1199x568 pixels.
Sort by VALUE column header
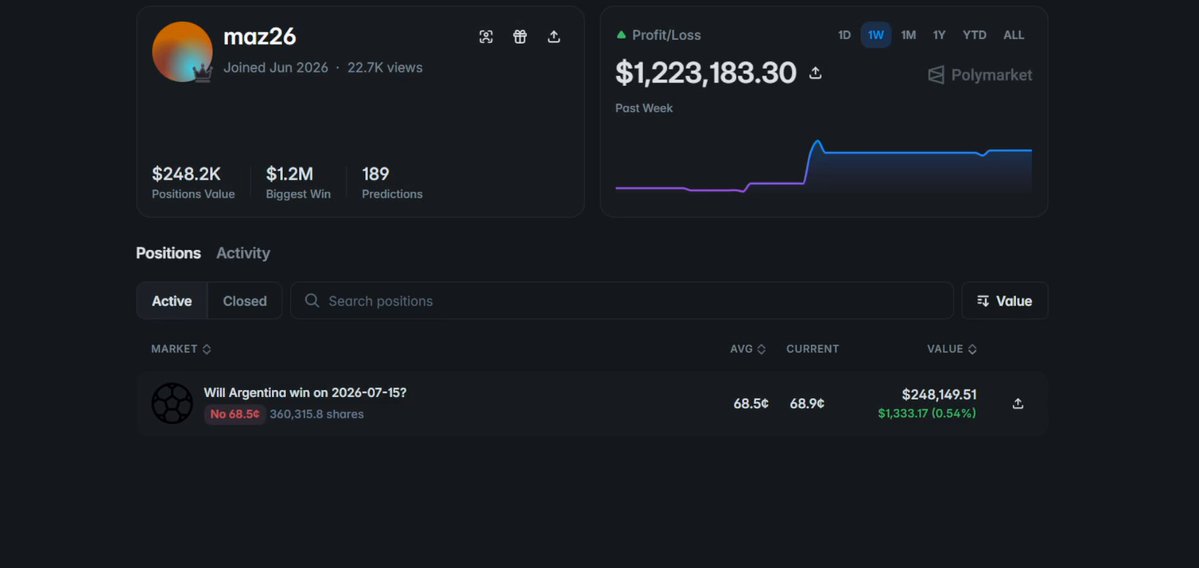point(952,349)
